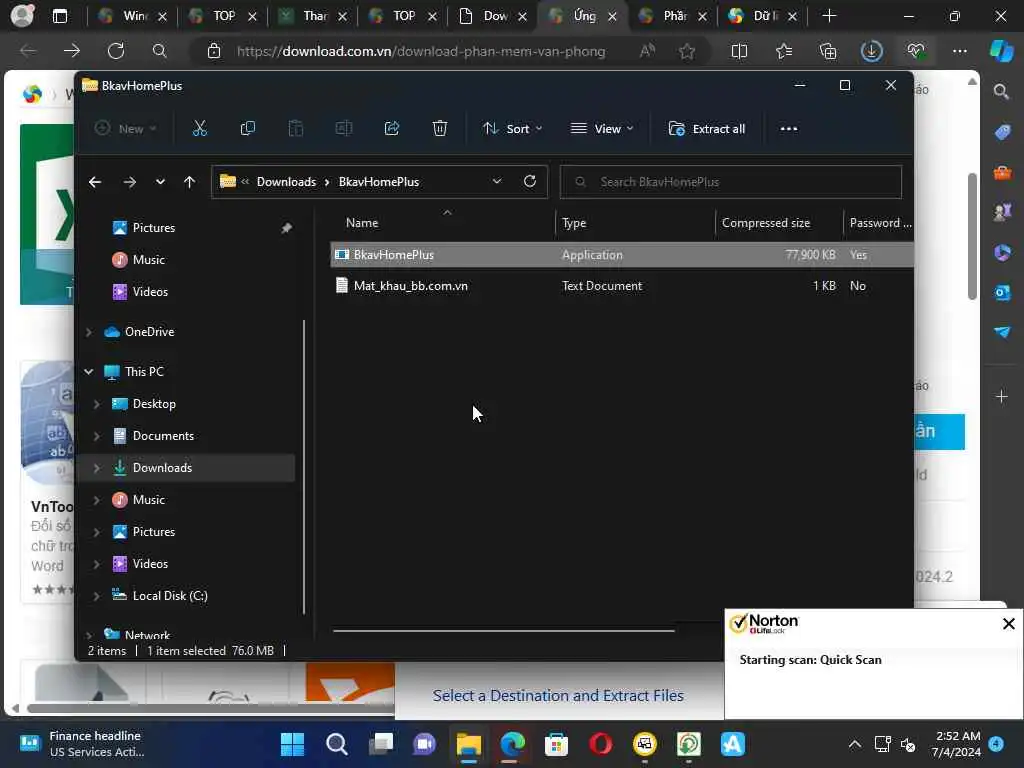Click the Delete trash icon in Explorer

(x=440, y=129)
